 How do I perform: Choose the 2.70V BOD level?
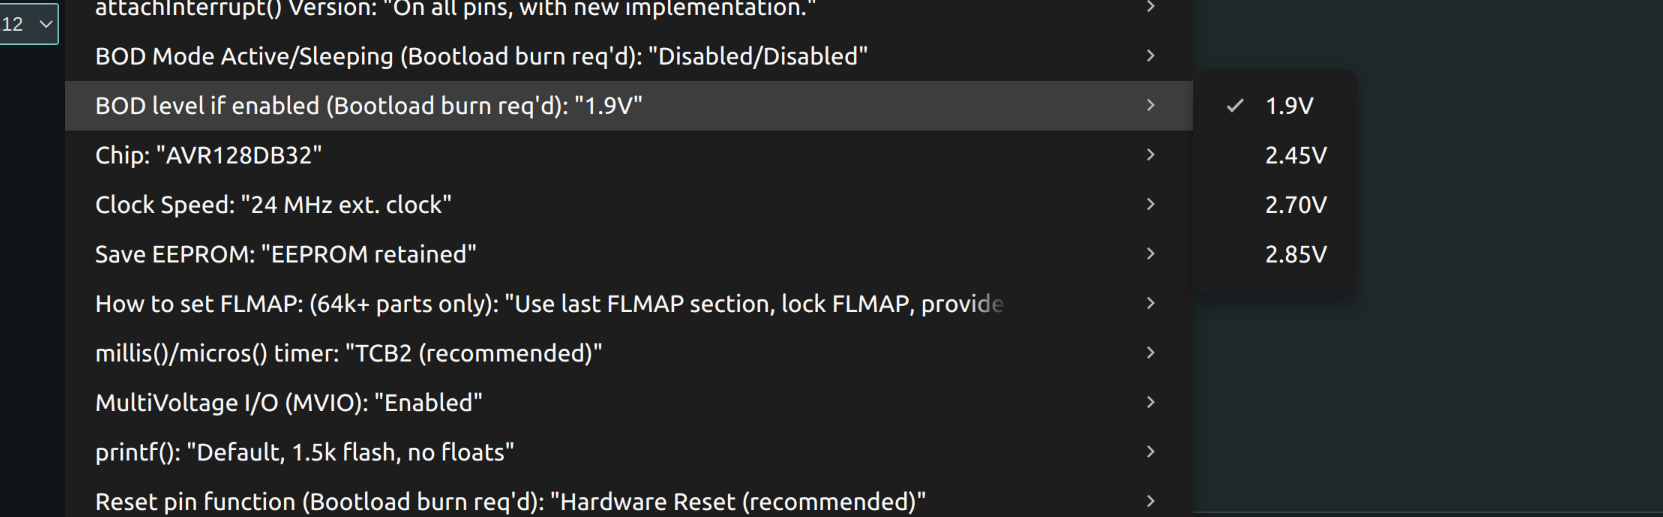[1295, 205]
